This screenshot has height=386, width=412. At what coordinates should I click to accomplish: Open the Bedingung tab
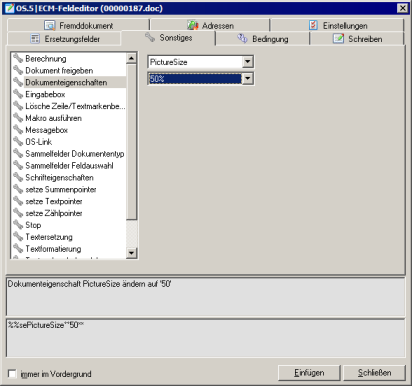click(x=262, y=39)
